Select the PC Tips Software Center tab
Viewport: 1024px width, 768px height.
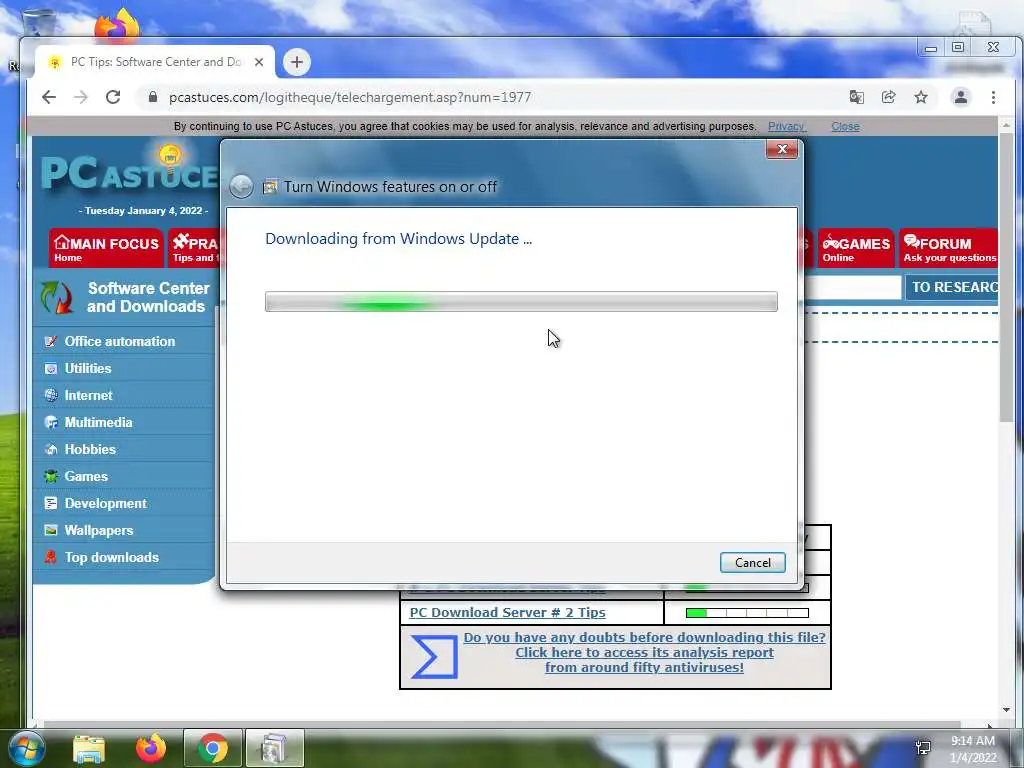point(155,62)
